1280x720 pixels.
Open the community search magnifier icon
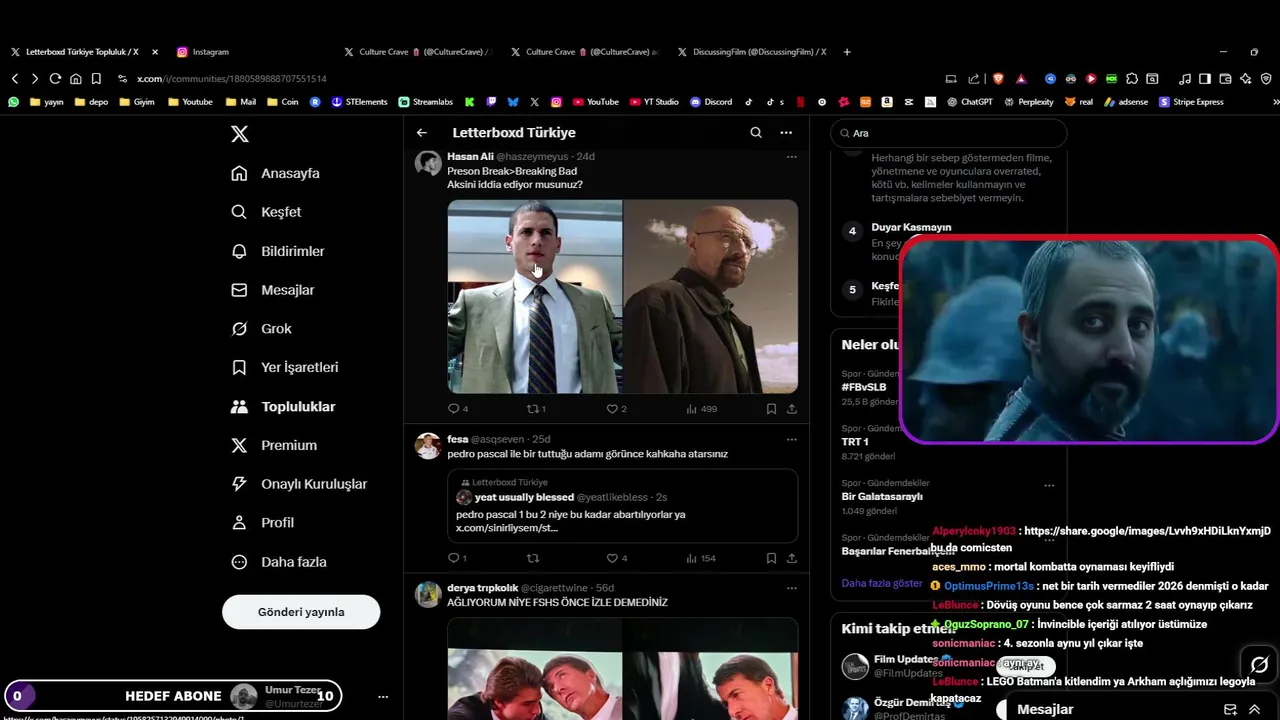756,132
